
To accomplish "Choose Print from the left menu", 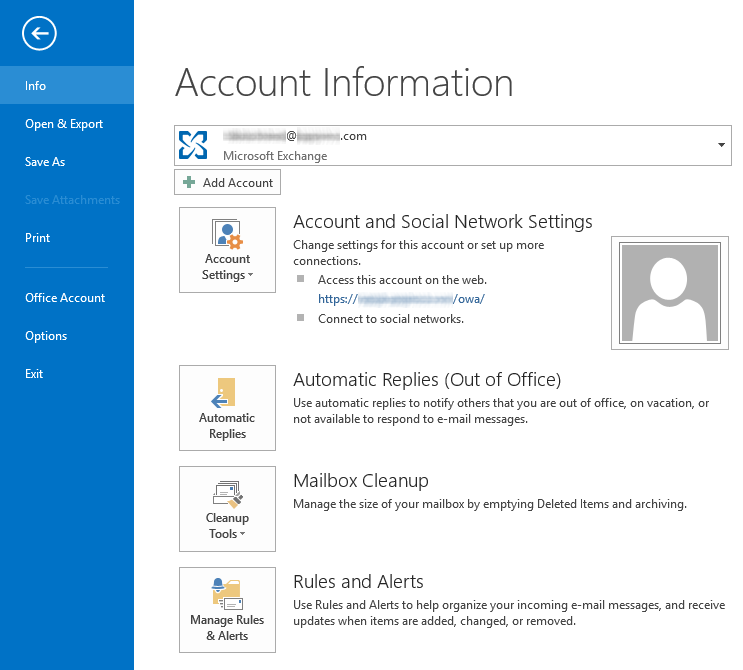I will click(37, 238).
